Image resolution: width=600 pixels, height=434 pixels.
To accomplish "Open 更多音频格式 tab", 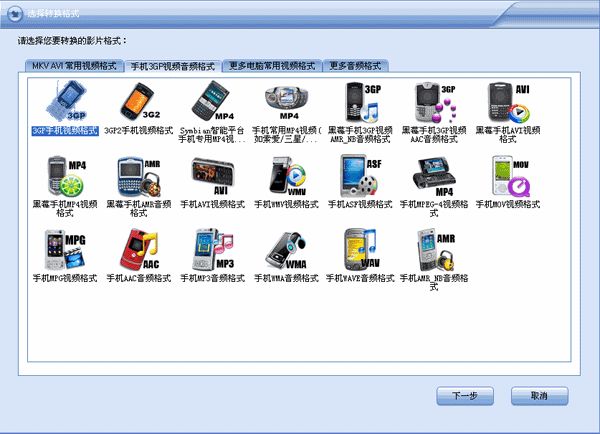I will pyautogui.click(x=354, y=65).
